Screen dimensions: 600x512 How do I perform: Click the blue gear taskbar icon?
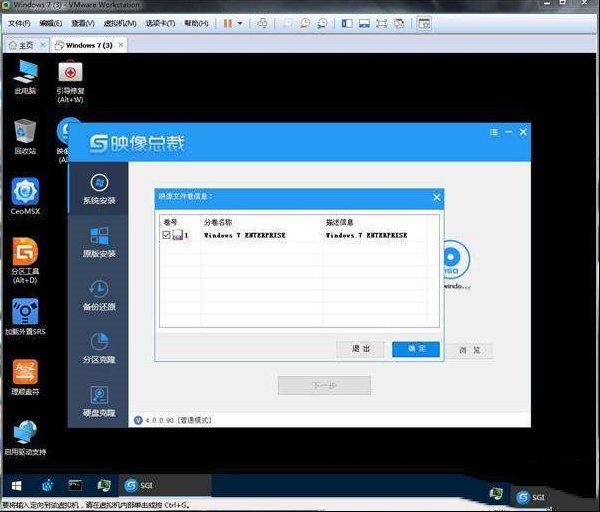click(48, 486)
